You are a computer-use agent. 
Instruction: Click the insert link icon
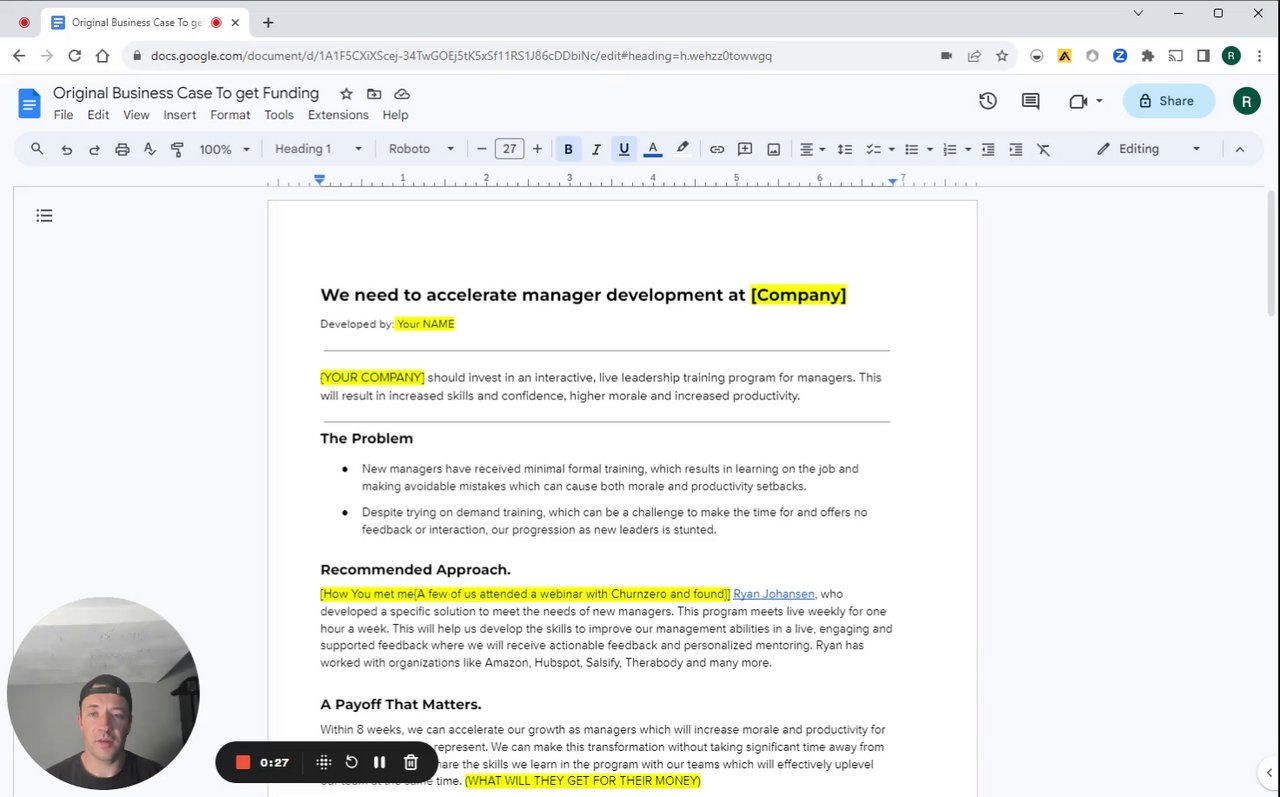click(x=717, y=149)
